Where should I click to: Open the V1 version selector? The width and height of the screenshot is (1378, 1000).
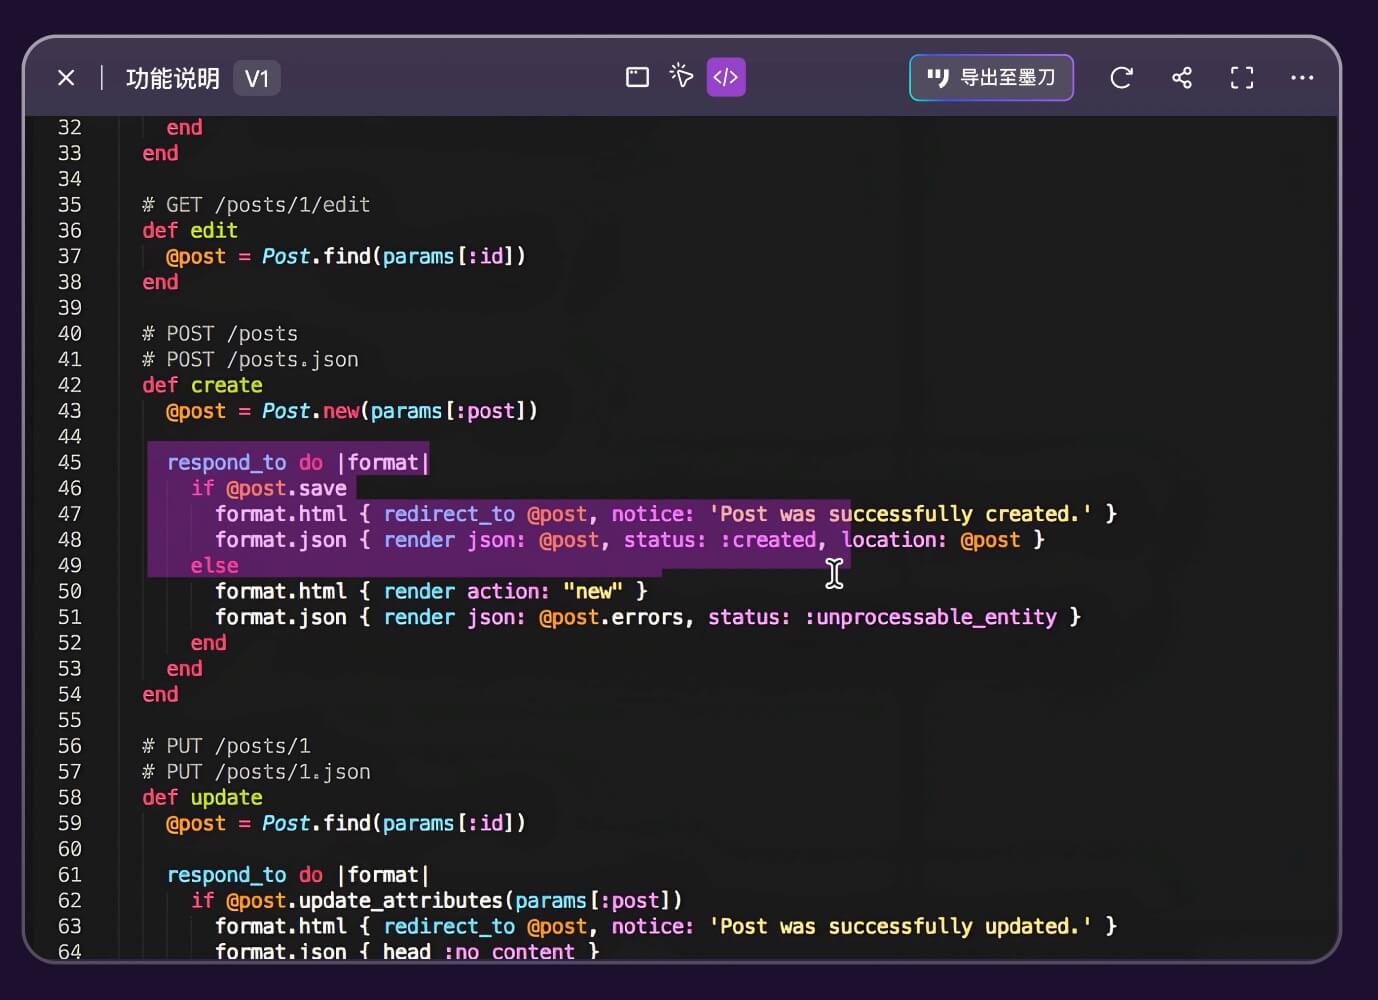point(257,79)
